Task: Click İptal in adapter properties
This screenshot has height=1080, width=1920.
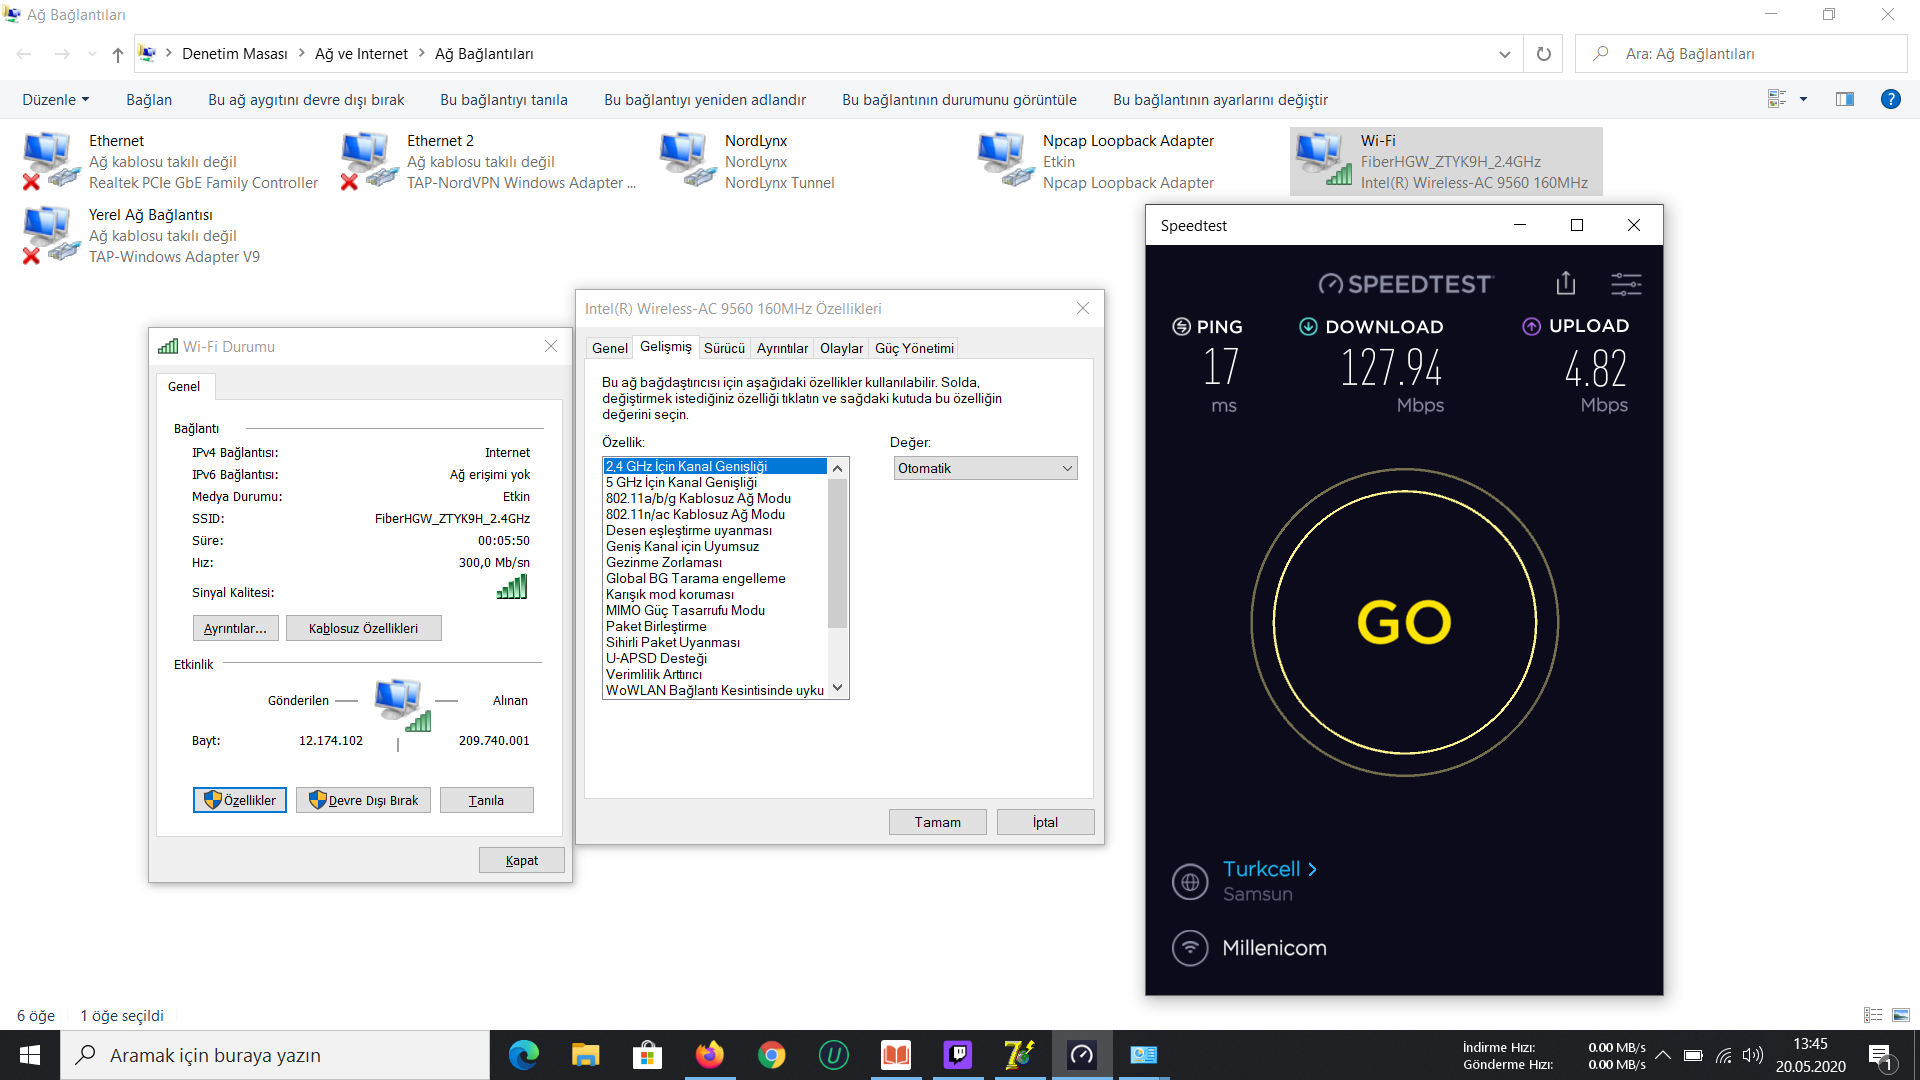Action: [1045, 822]
